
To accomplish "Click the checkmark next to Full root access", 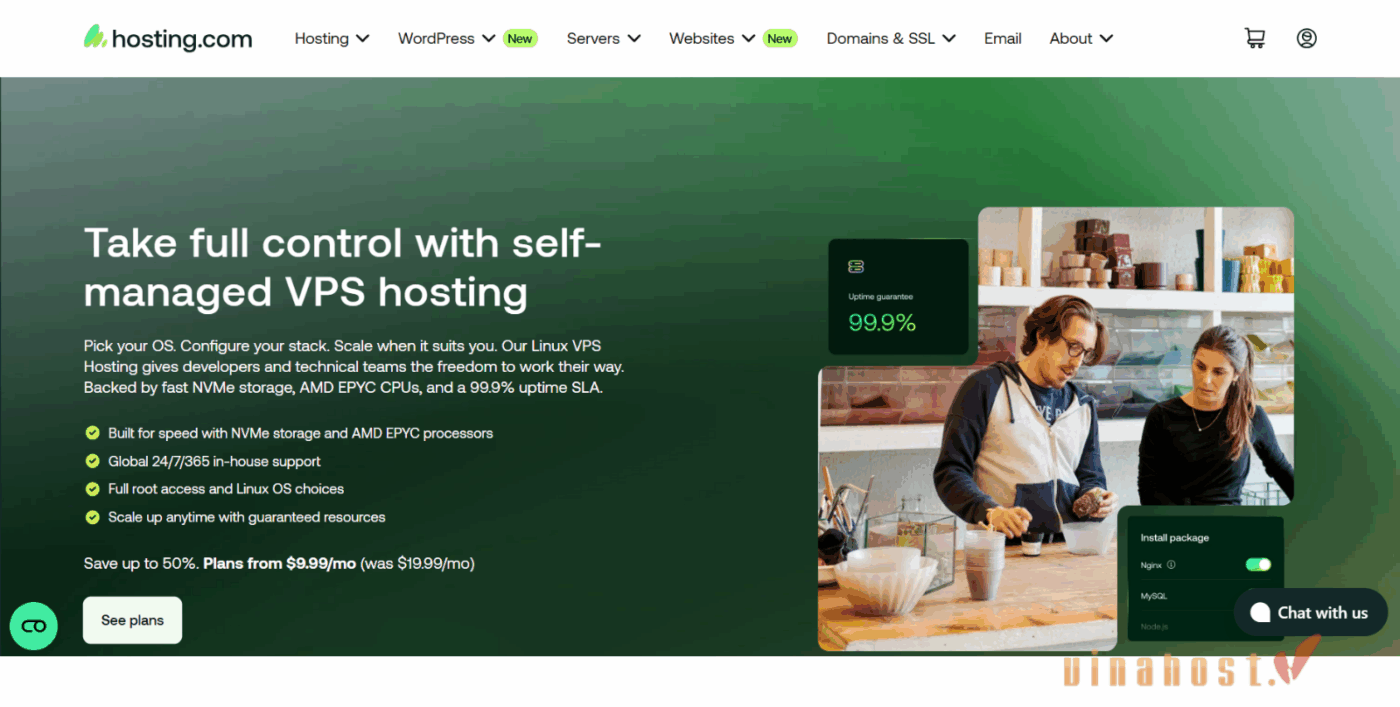I will point(92,489).
